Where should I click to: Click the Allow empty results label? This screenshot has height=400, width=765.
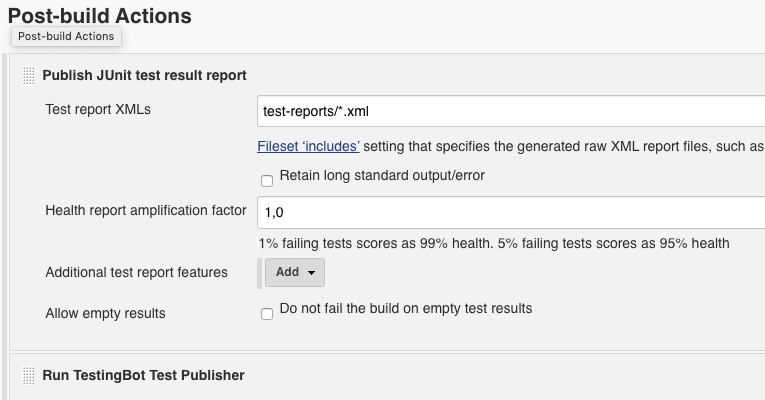tap(105, 313)
